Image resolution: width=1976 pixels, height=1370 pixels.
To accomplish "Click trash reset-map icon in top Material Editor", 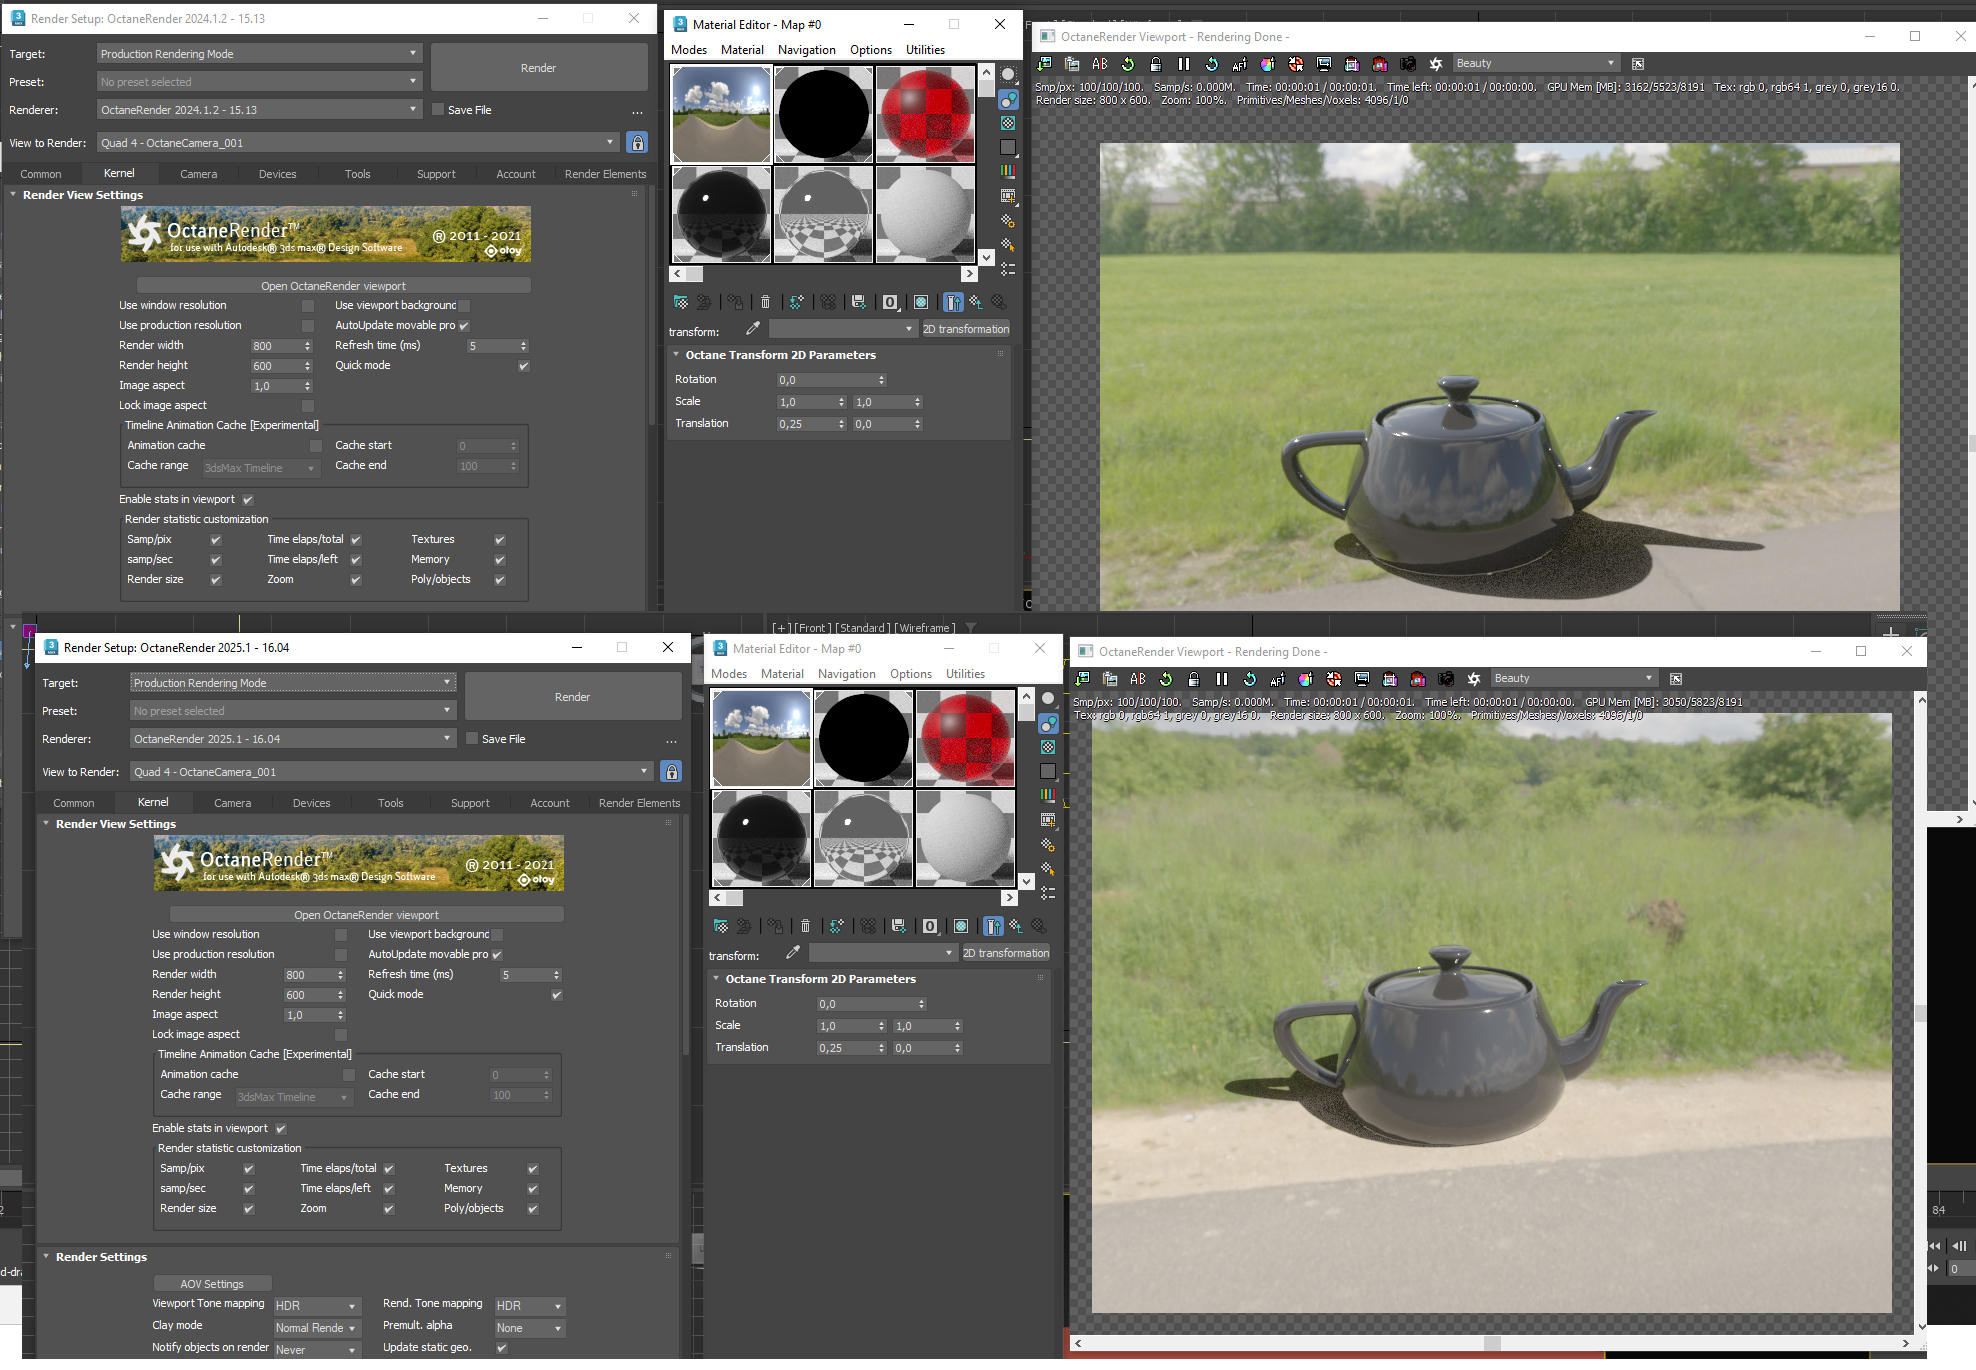I will coord(765,302).
